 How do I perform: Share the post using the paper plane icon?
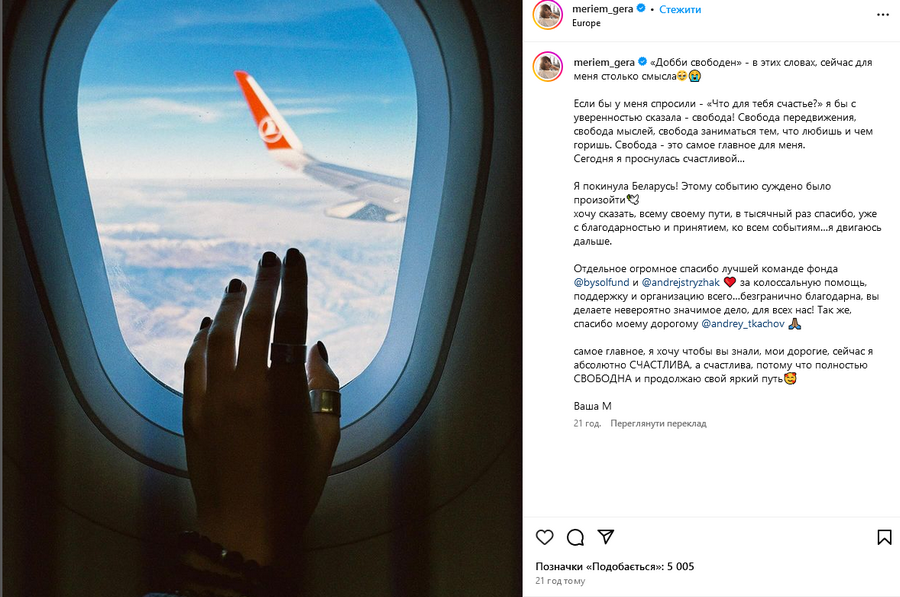click(606, 537)
